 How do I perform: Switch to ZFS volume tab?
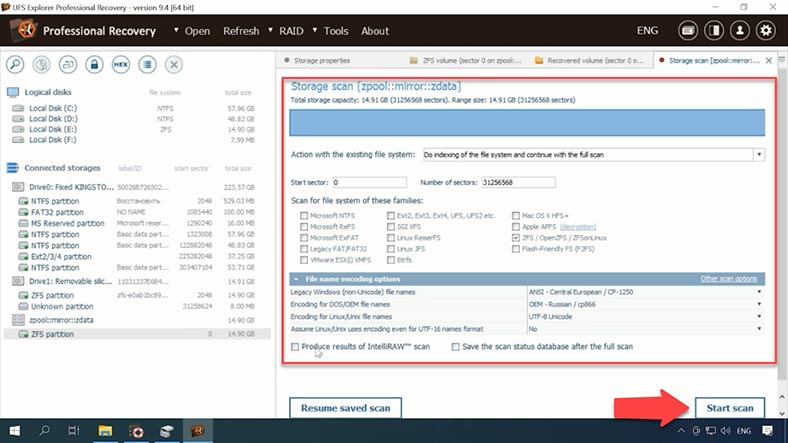pos(465,60)
